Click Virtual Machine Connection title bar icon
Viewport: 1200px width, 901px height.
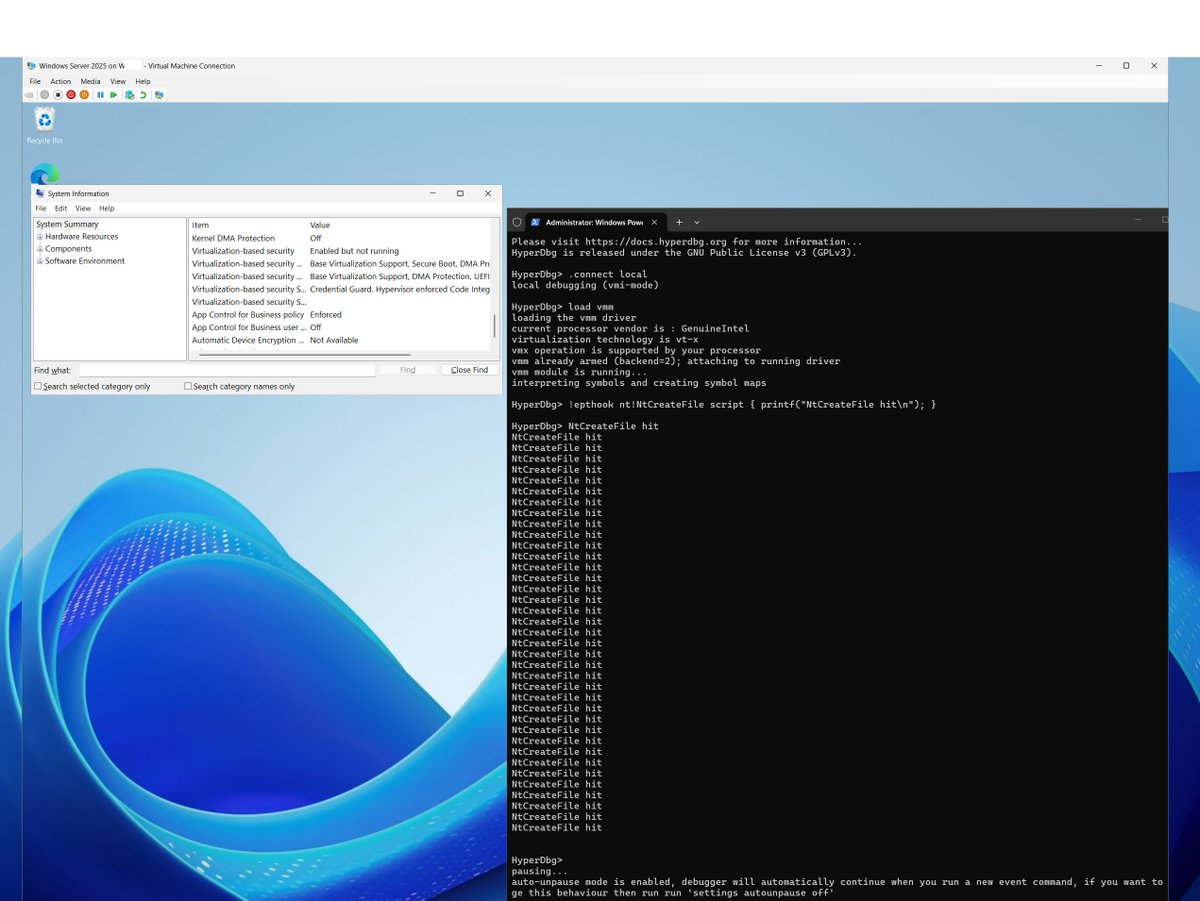[31, 66]
